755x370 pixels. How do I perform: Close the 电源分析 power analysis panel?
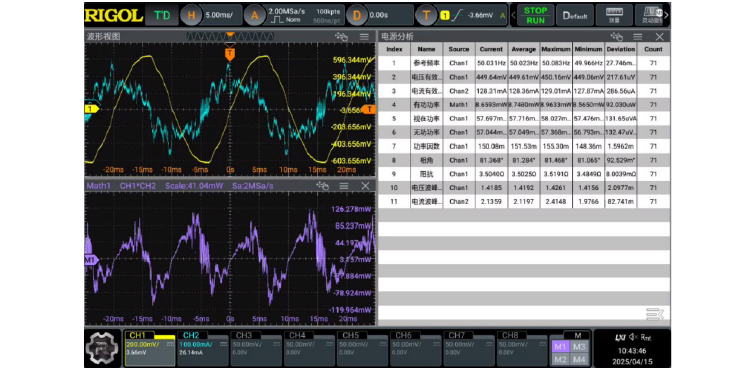point(660,37)
